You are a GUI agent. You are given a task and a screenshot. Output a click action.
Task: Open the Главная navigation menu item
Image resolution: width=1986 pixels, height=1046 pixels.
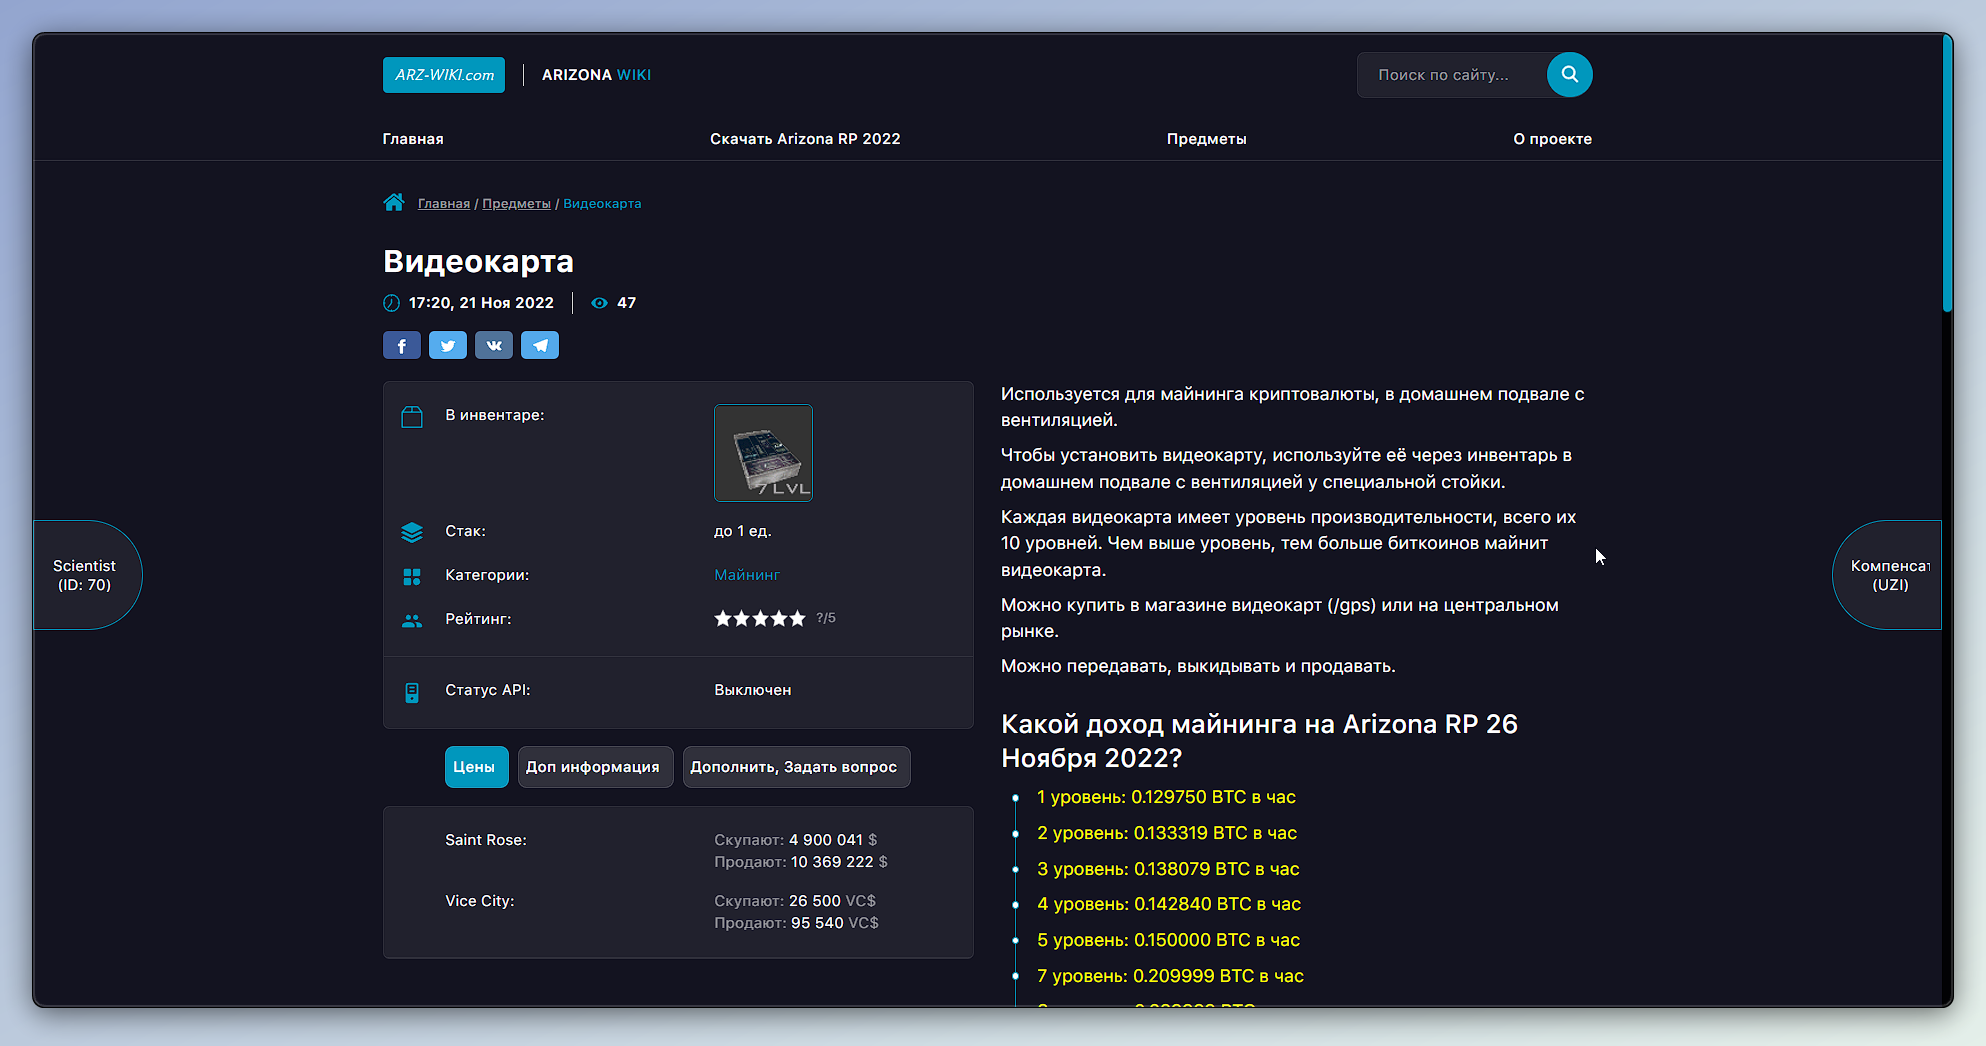[413, 139]
